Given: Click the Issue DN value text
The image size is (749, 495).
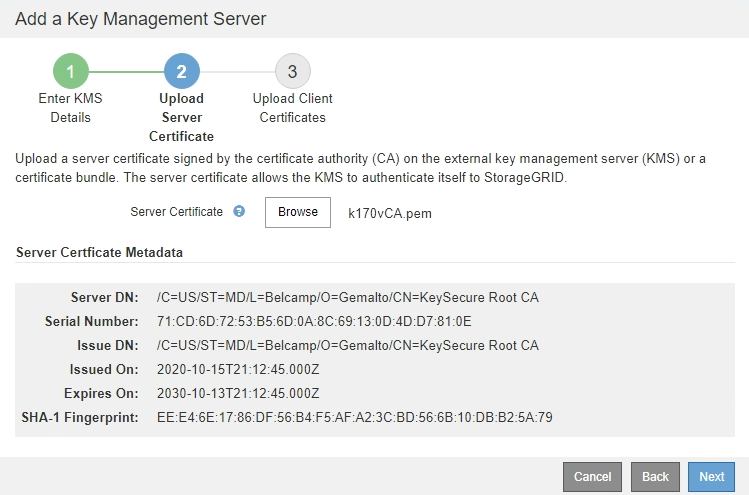Looking at the screenshot, I should (347, 346).
